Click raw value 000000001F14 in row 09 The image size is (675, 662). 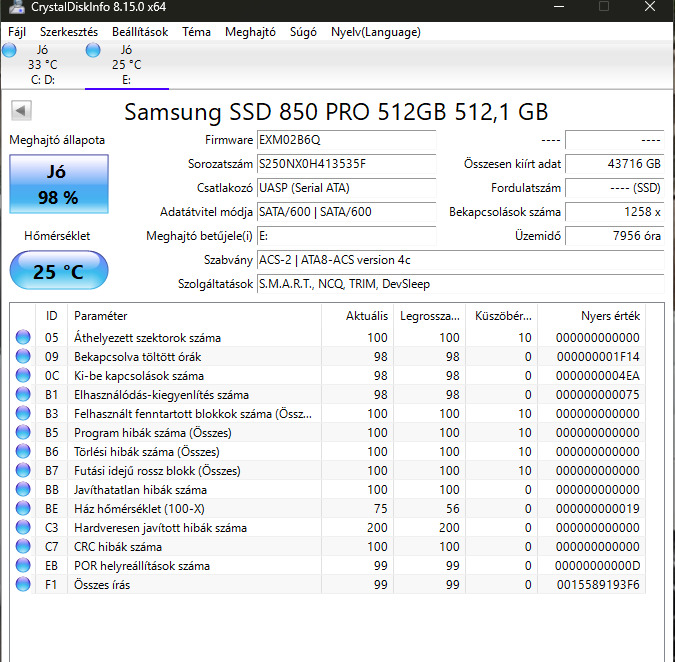[598, 357]
